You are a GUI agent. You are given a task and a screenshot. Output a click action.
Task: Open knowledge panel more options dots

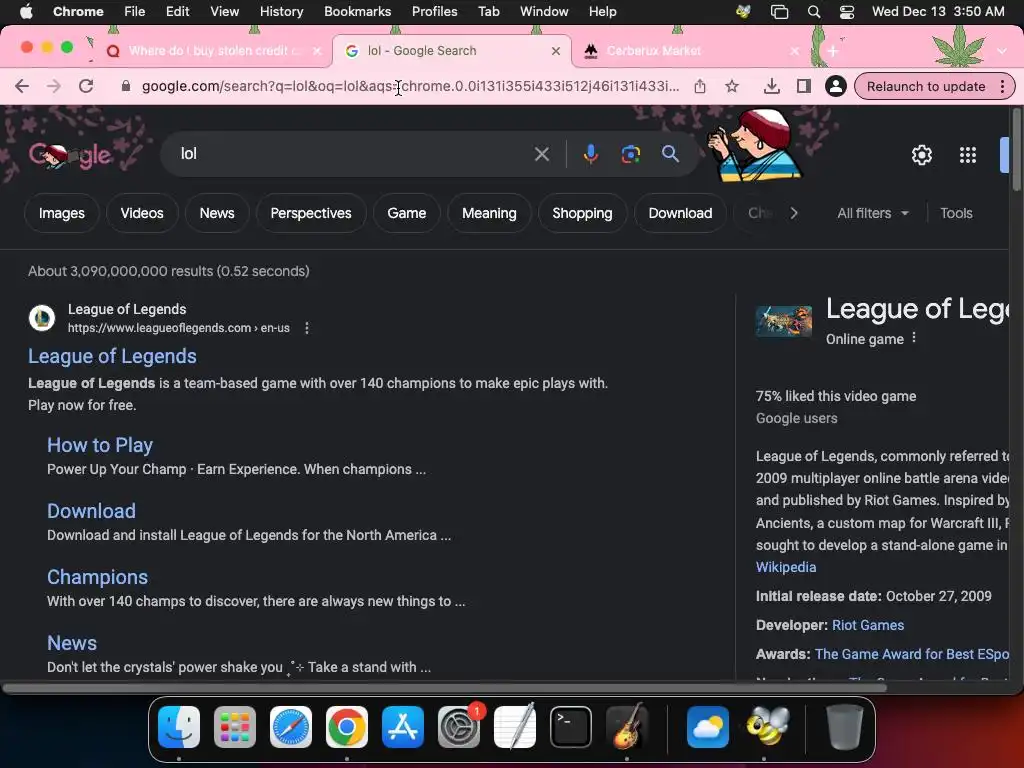pyautogui.click(x=914, y=338)
